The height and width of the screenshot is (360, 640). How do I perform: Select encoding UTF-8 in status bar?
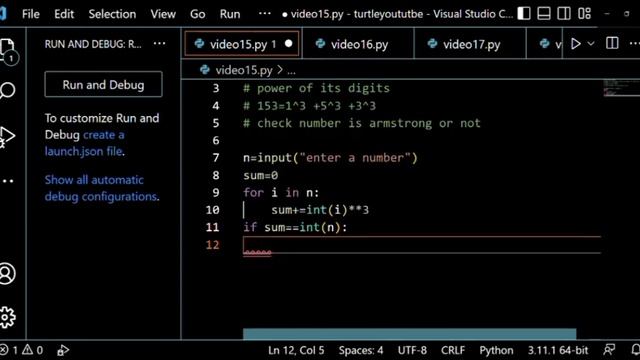[x=412, y=350]
